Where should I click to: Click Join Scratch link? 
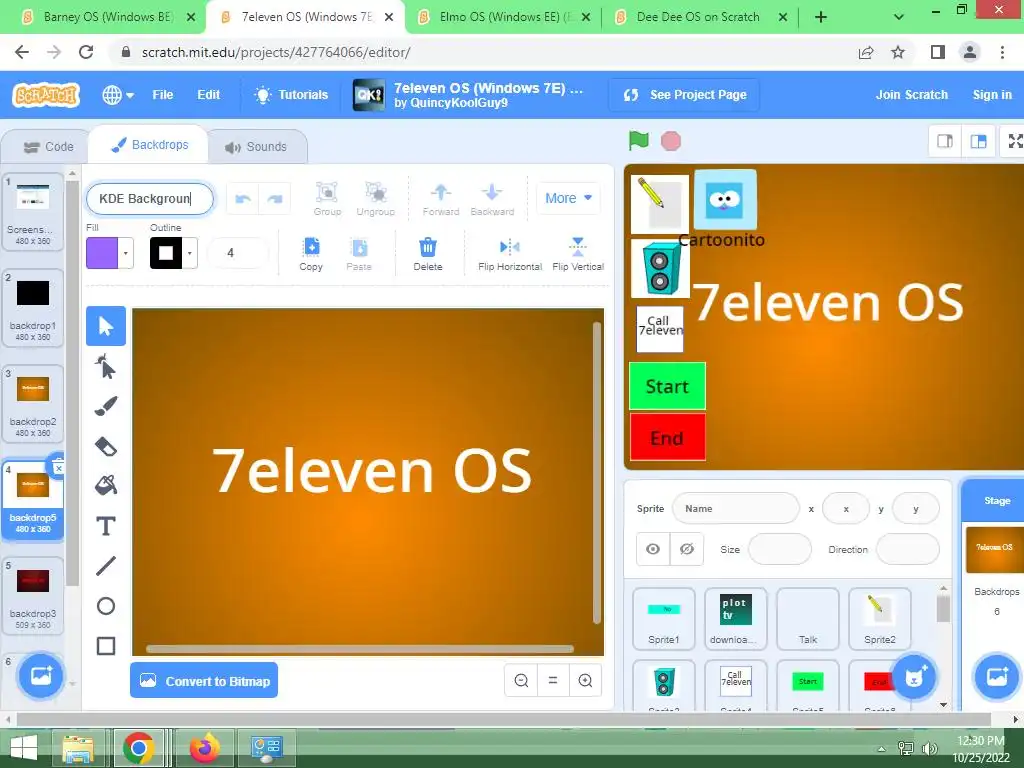(x=912, y=95)
